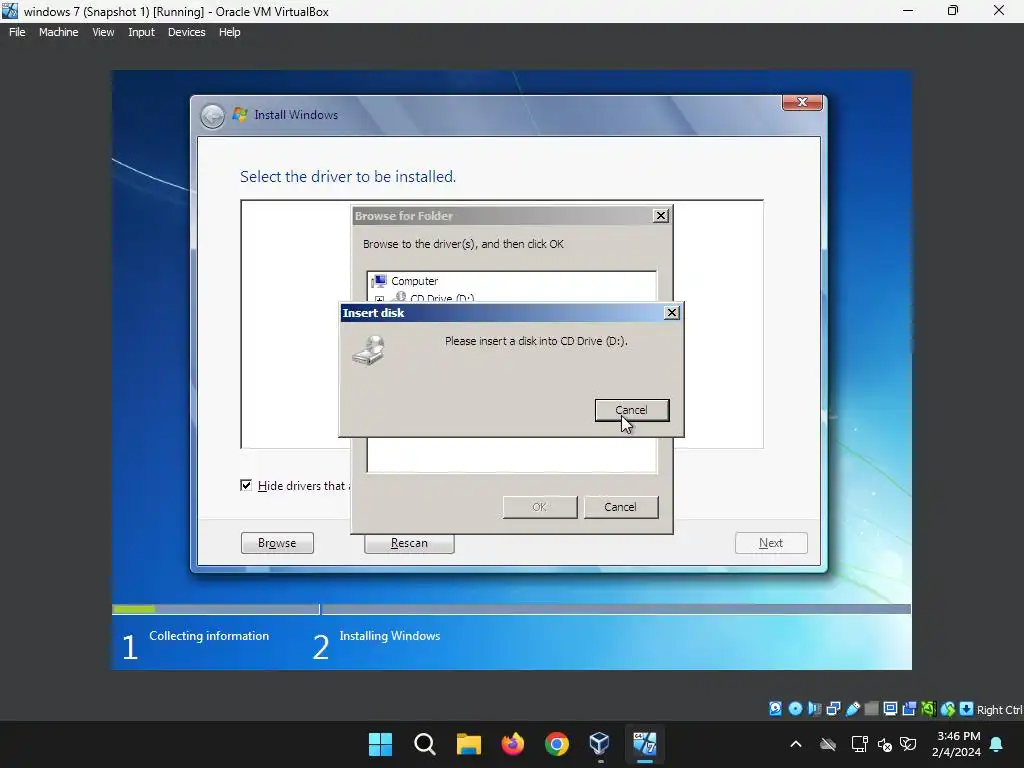The width and height of the screenshot is (1024, 768).
Task: Switch to the running Windows 7 VM taskbar icon
Action: 644,744
